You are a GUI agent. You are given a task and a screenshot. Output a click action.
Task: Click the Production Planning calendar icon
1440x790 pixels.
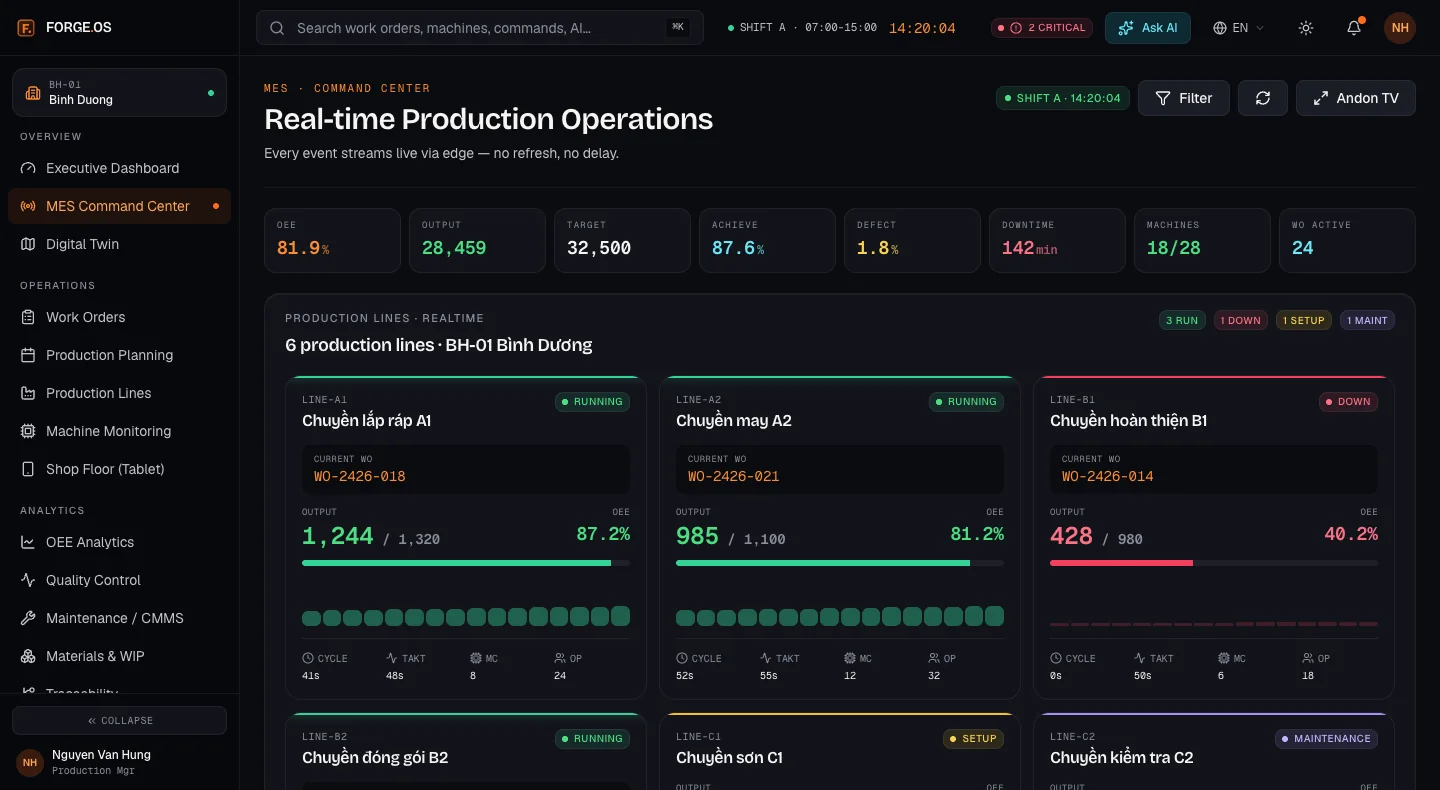tap(28, 355)
